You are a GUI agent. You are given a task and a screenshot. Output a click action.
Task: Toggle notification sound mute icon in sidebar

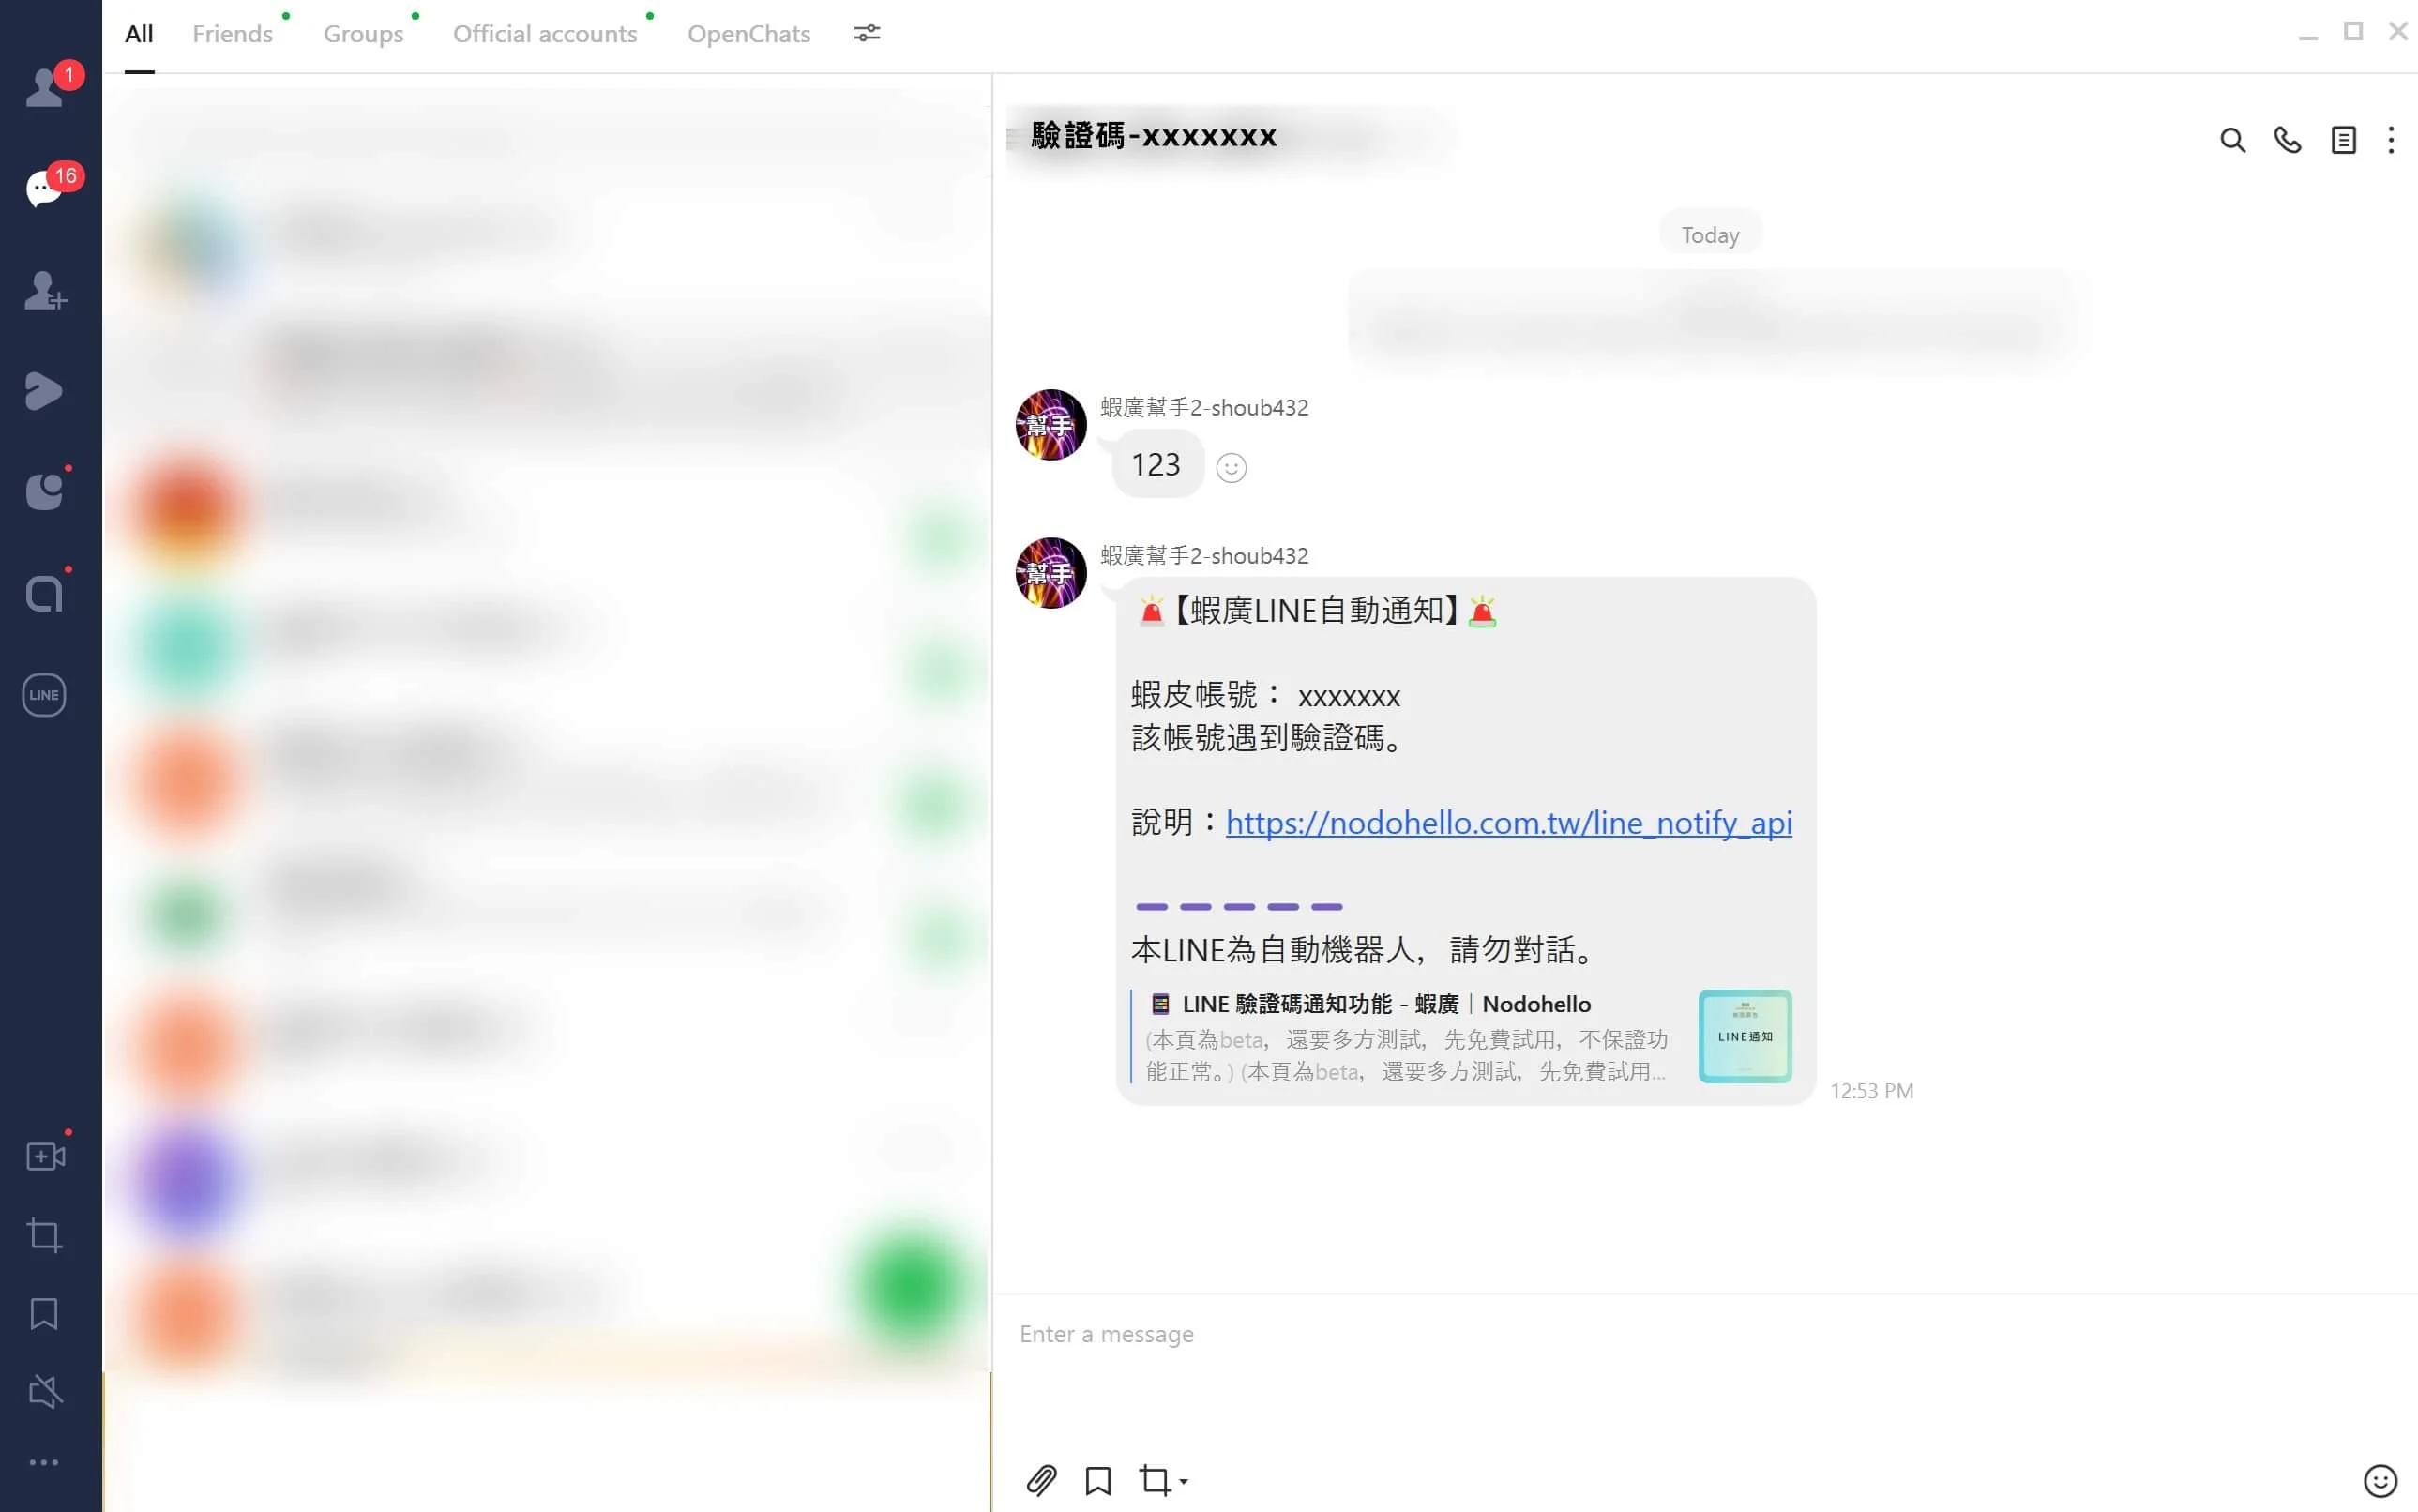[45, 1391]
